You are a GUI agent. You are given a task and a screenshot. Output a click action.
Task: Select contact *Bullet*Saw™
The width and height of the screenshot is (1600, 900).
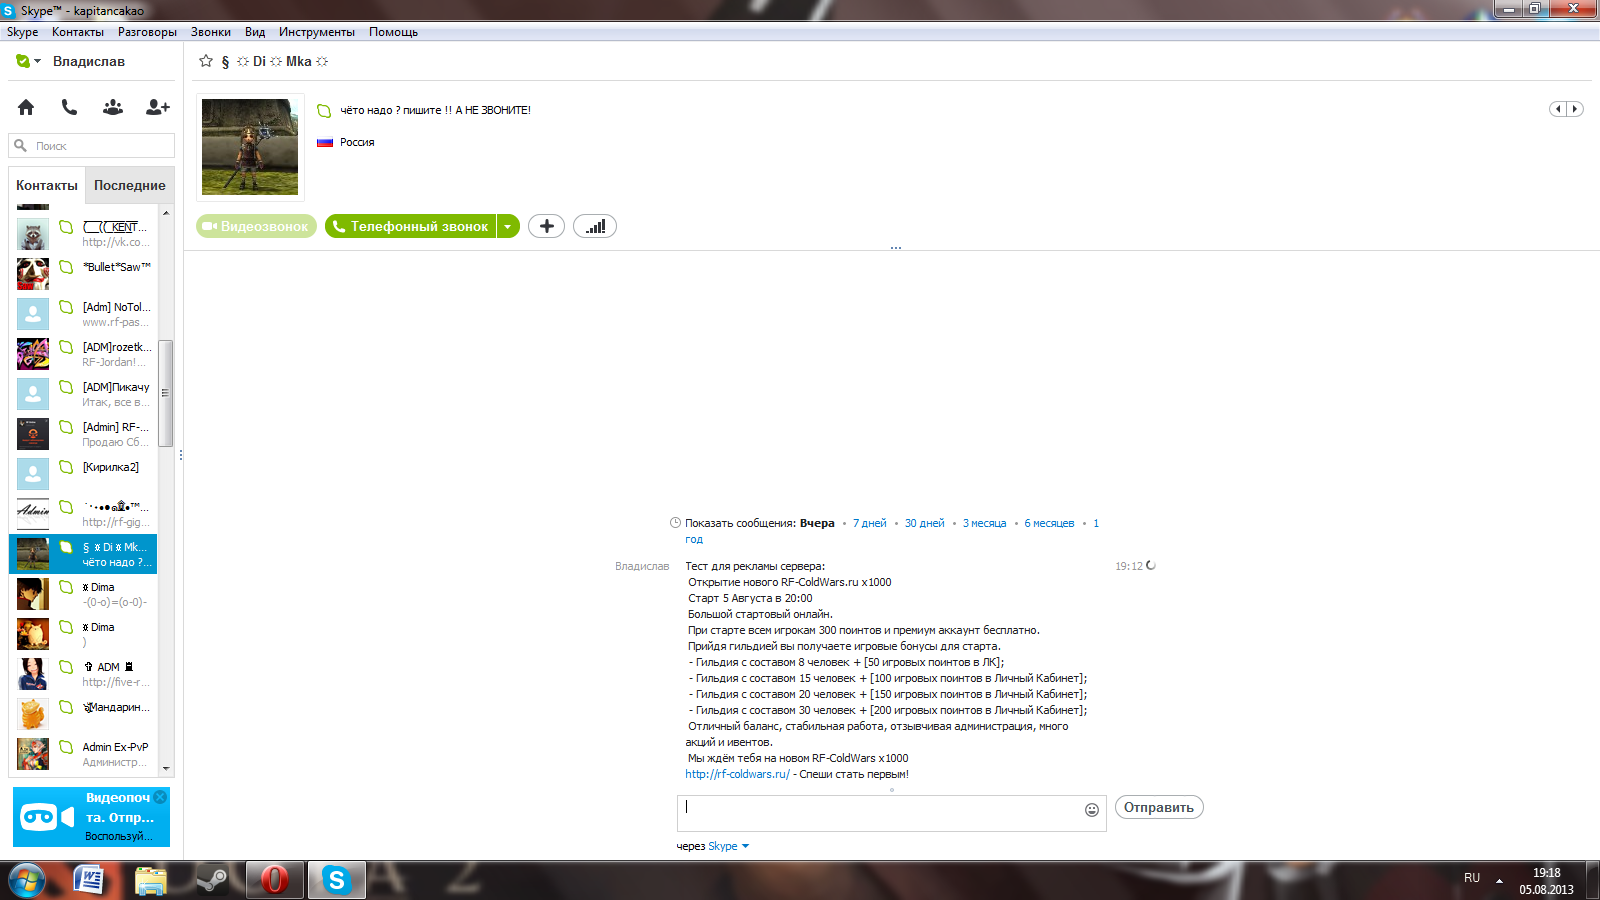(84, 274)
